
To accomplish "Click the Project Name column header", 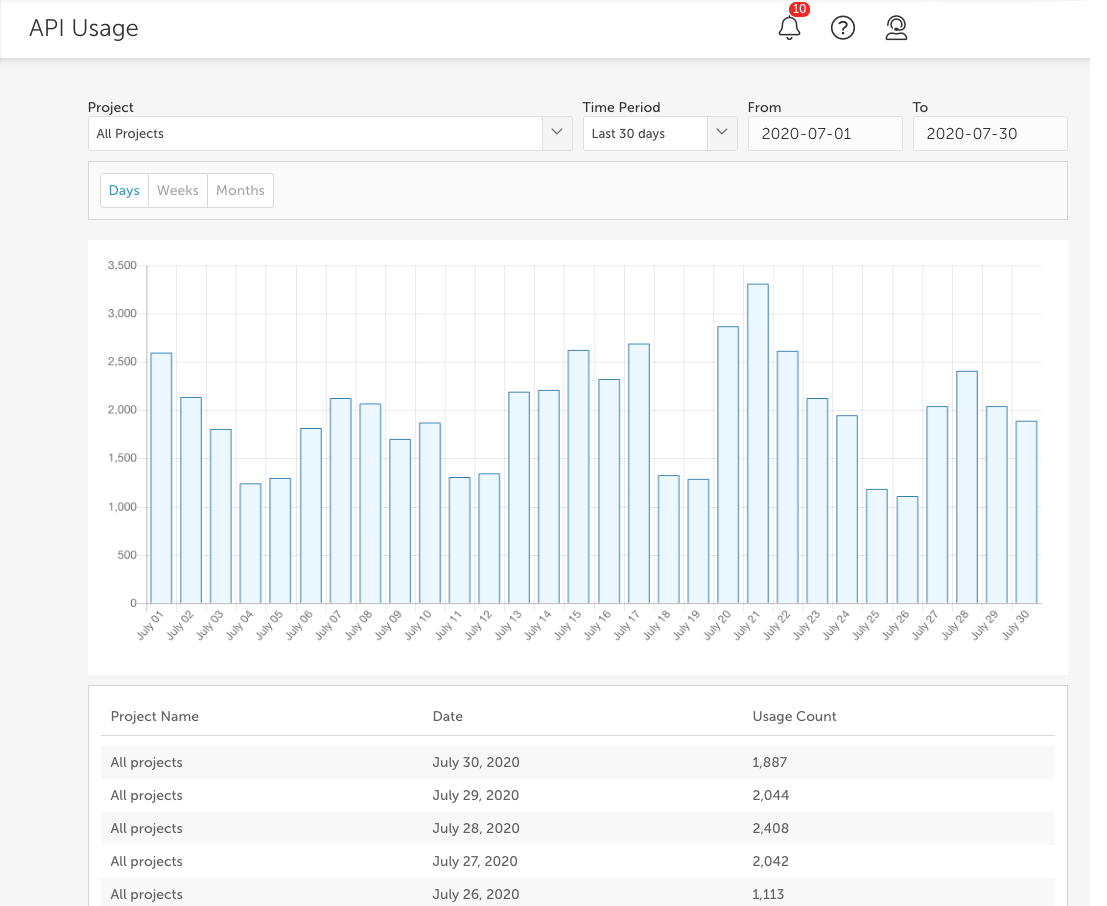I will click(155, 716).
